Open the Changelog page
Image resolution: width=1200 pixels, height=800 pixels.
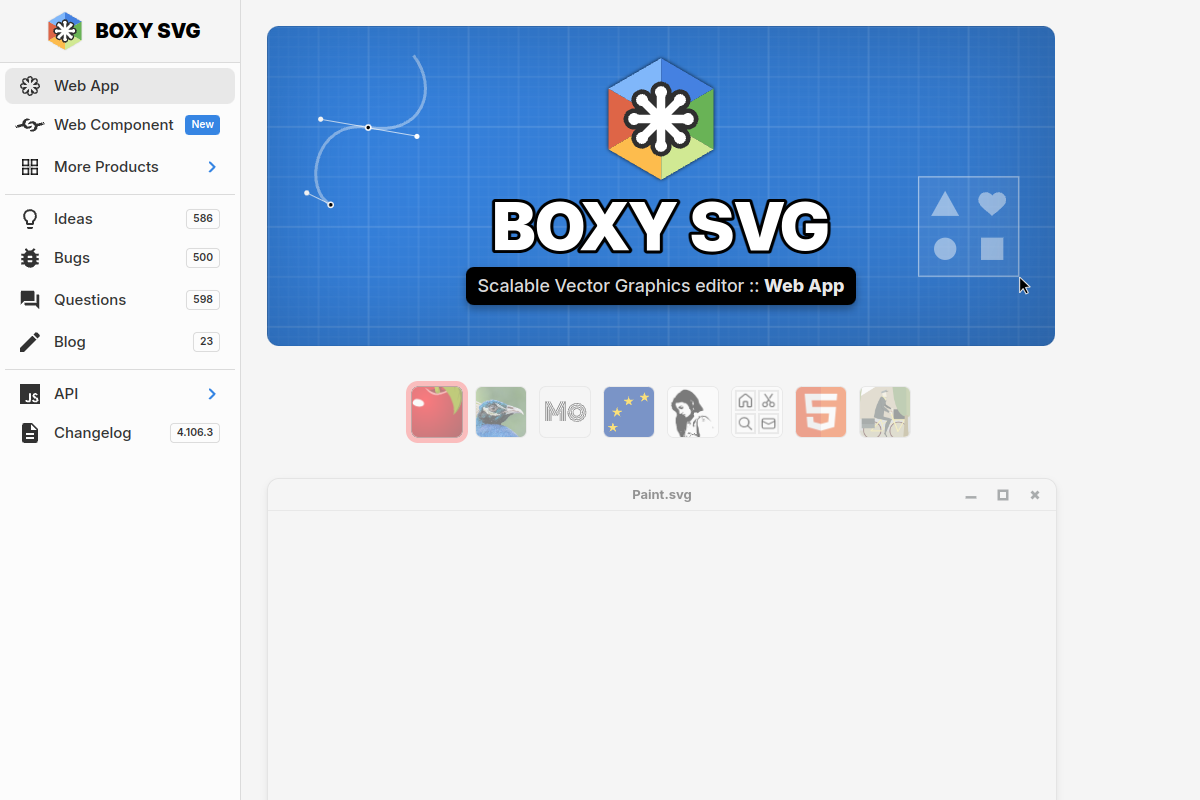point(120,433)
